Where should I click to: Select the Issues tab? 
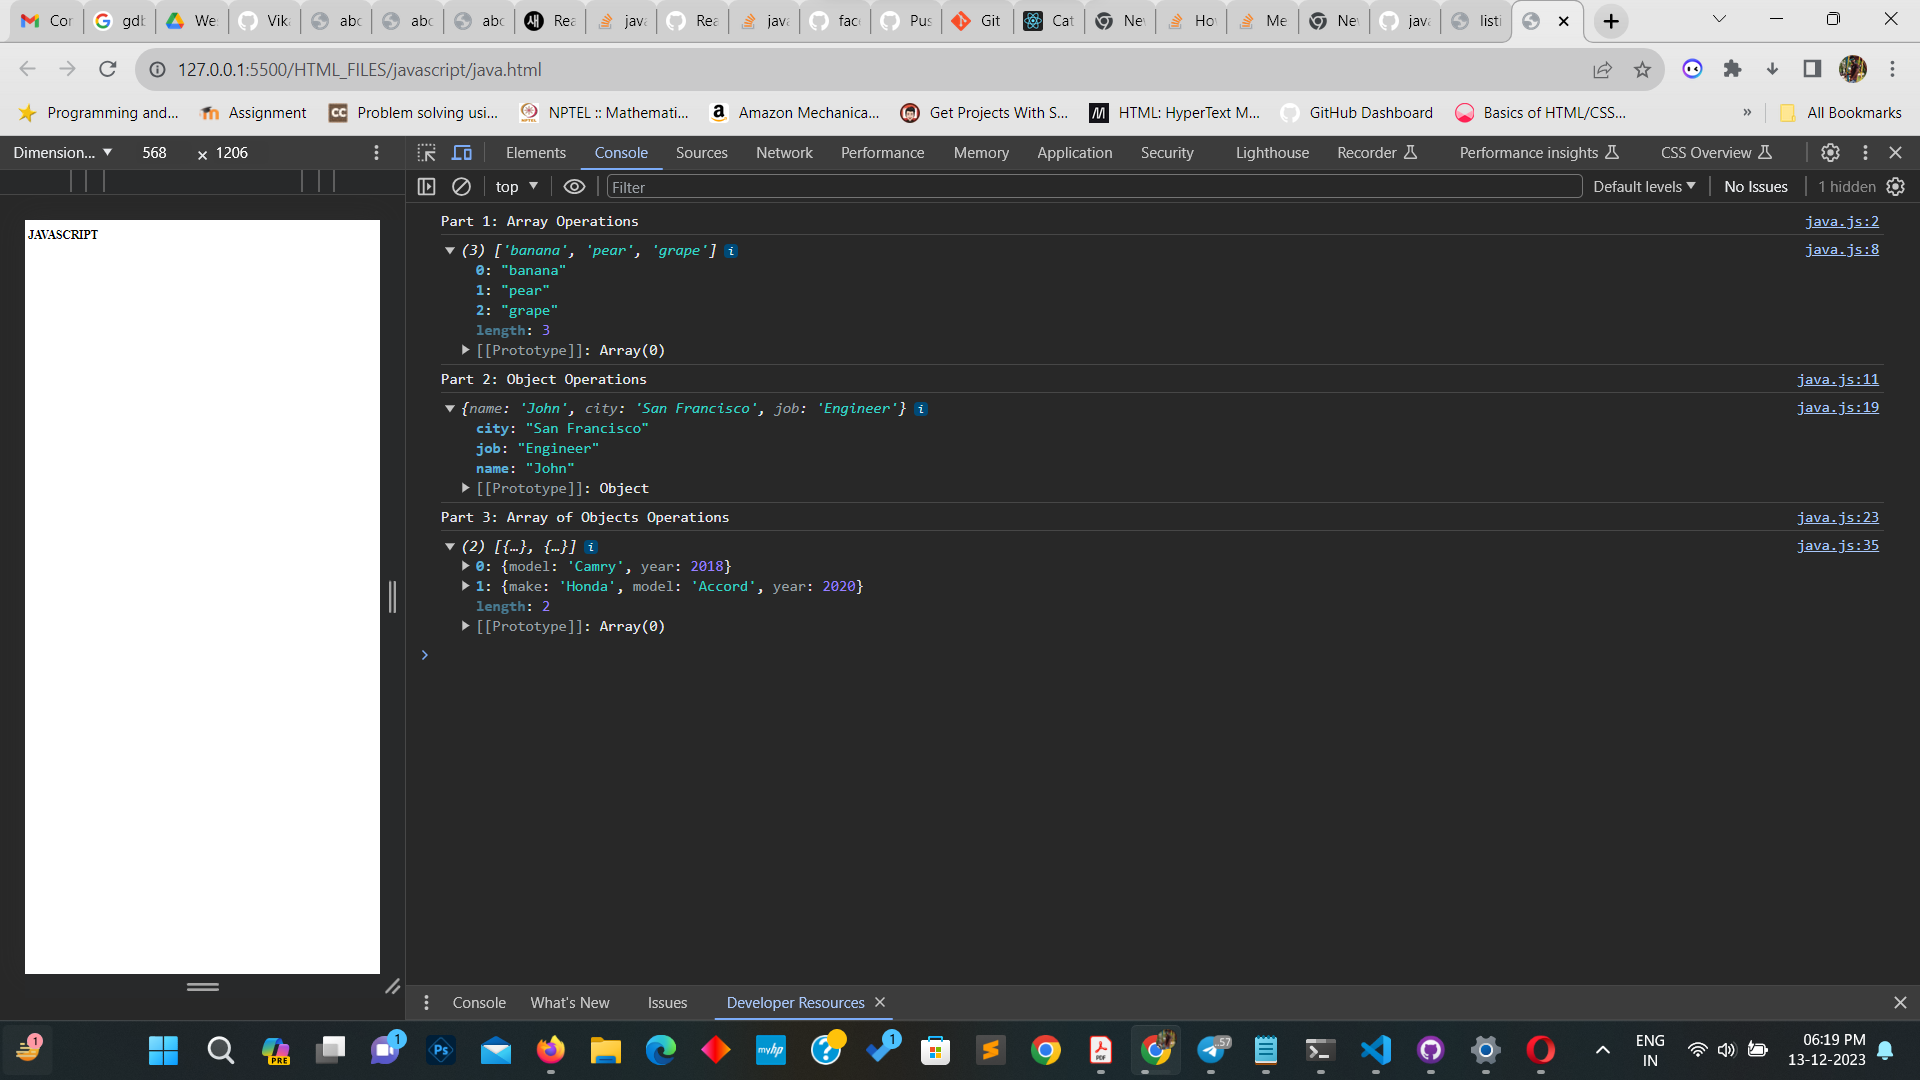pyautogui.click(x=667, y=1002)
